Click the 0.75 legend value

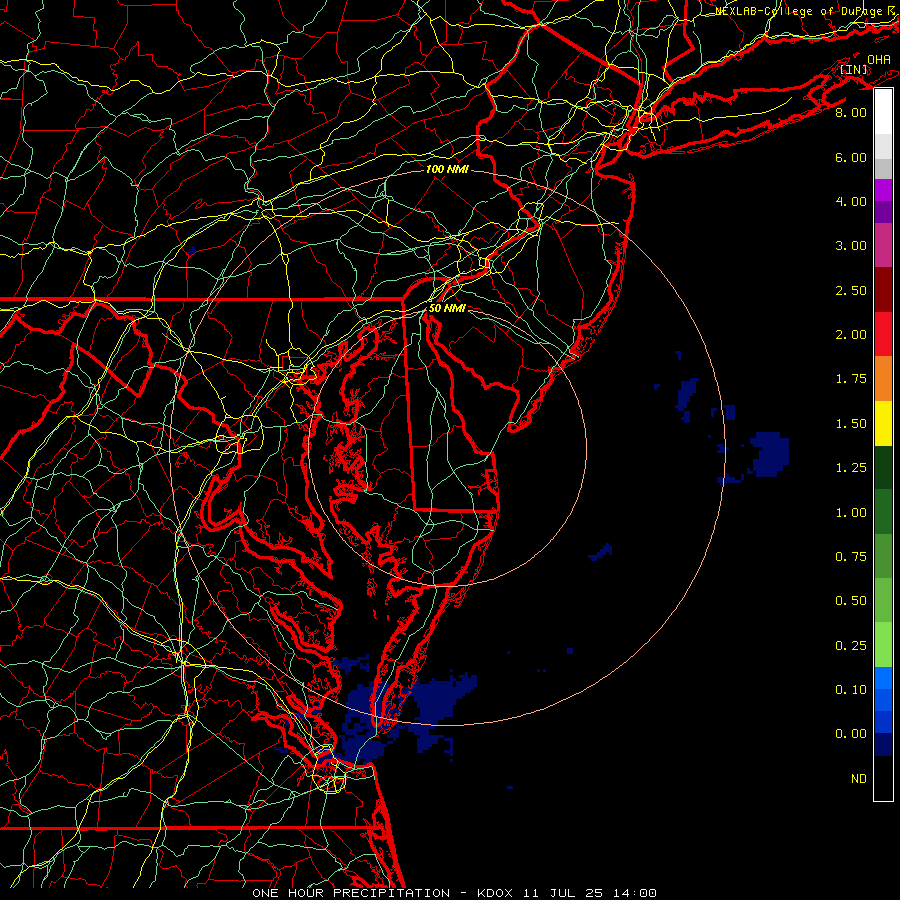tap(851, 557)
